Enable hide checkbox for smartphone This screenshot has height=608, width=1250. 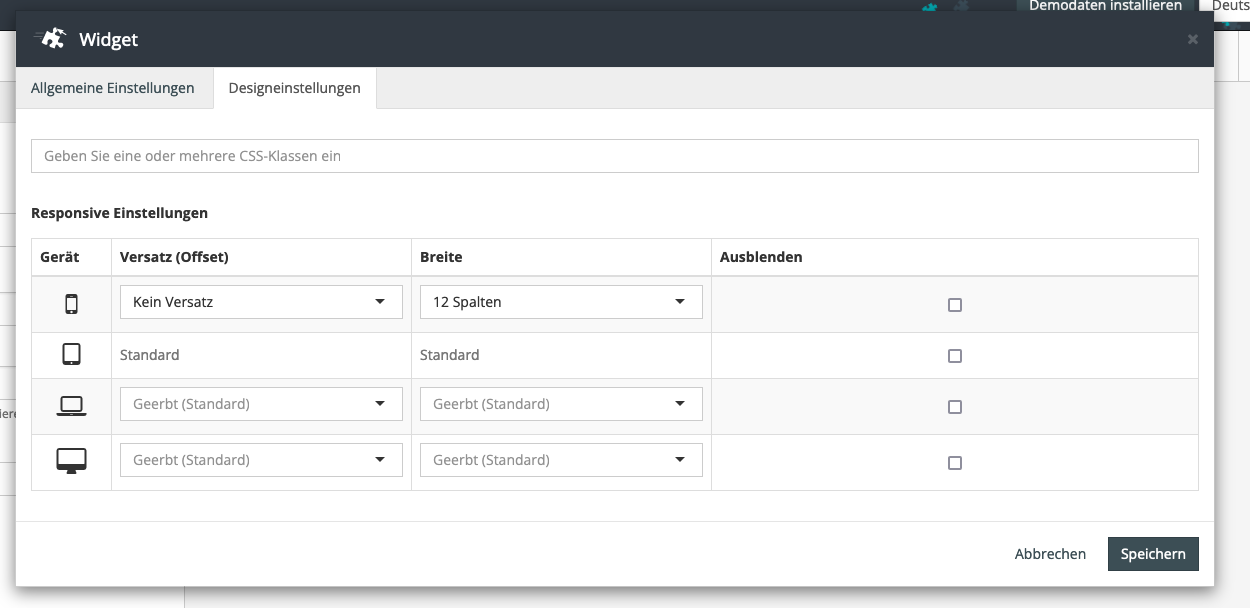pyautogui.click(x=954, y=305)
